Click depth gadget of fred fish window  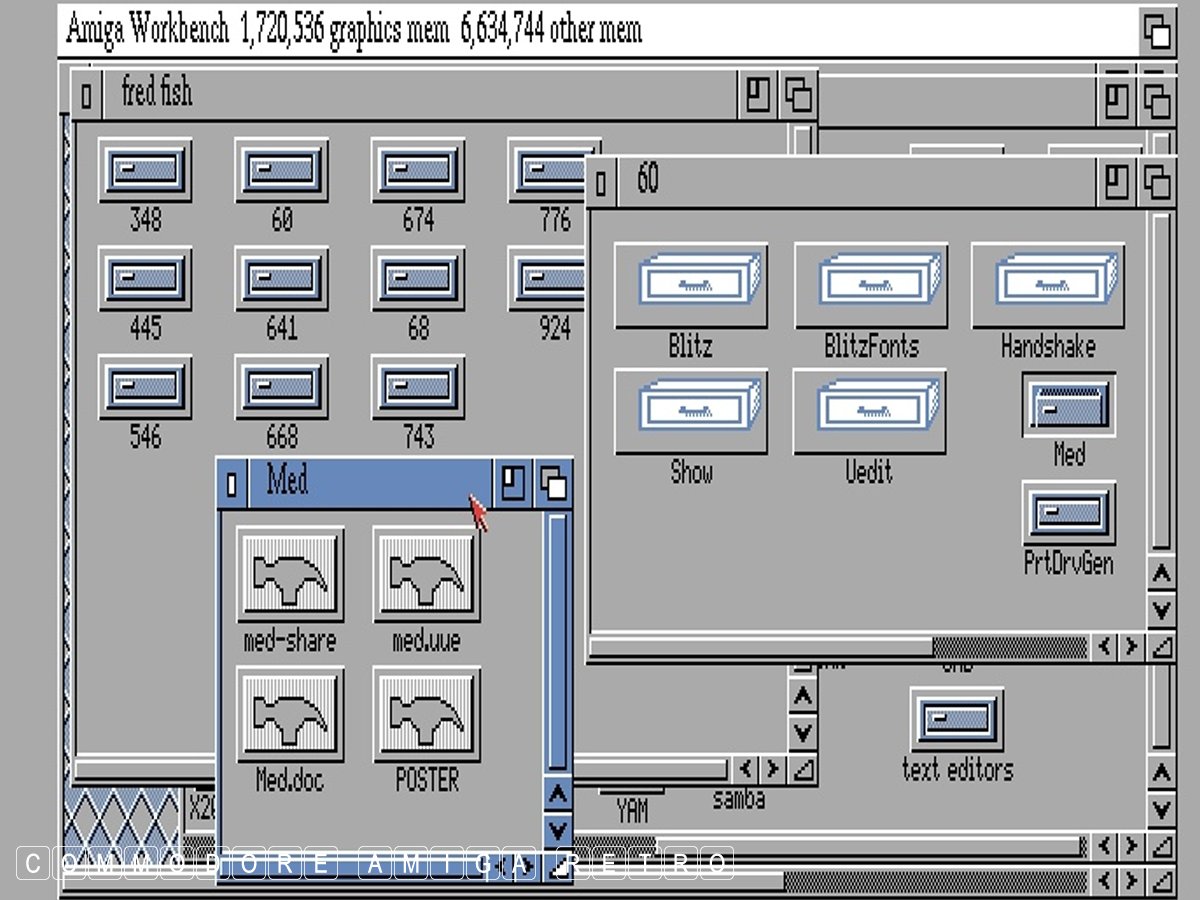tap(798, 96)
